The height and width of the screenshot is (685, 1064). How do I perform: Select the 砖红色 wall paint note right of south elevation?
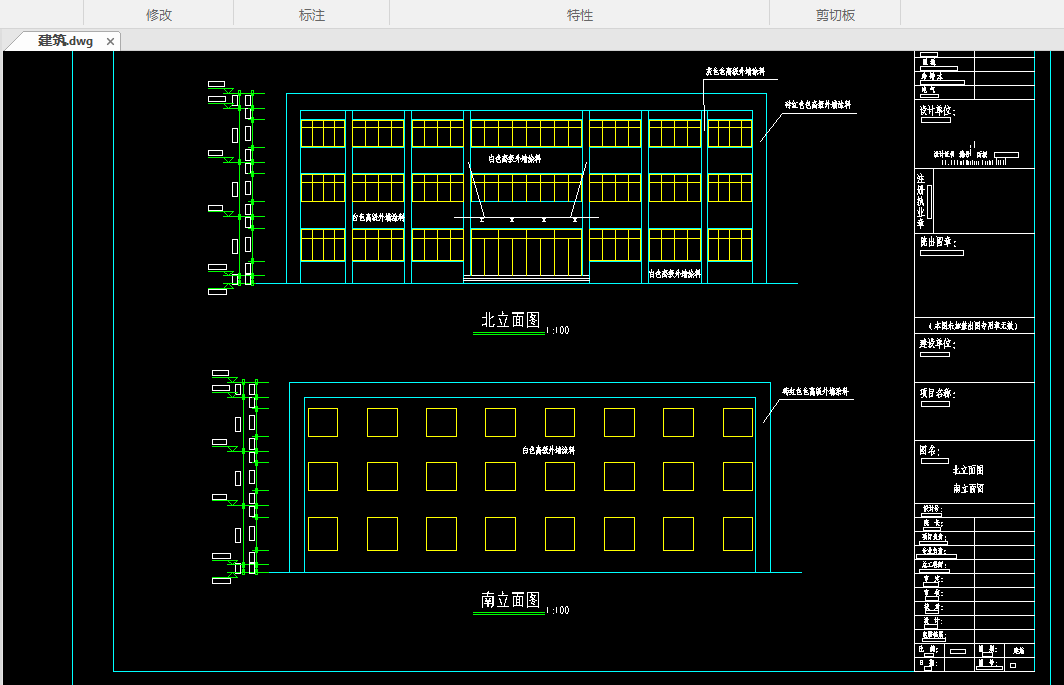coord(815,392)
